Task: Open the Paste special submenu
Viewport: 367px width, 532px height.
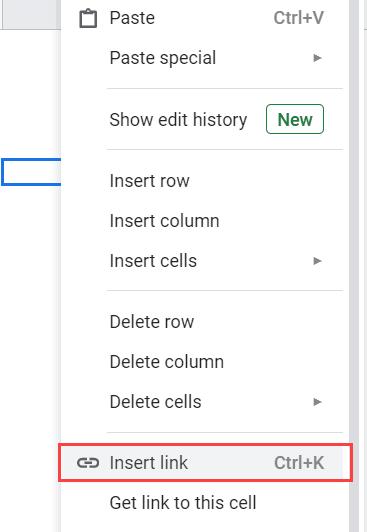Action: pyautogui.click(x=205, y=58)
